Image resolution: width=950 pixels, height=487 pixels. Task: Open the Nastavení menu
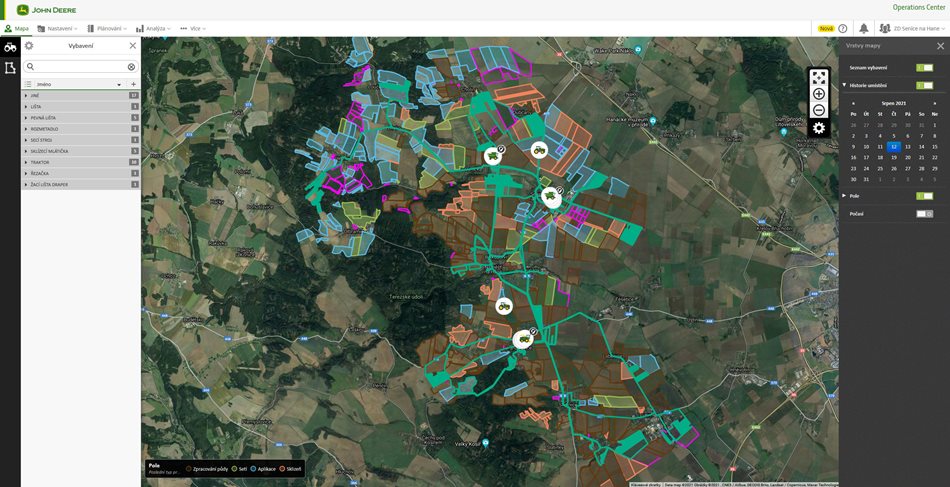pyautogui.click(x=58, y=28)
